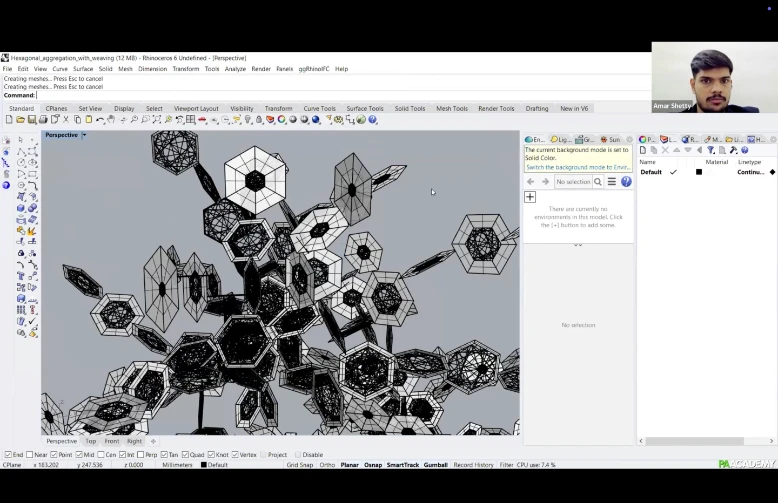Toggle the End osnap checkbox
This screenshot has width=778, height=503.
[8, 455]
